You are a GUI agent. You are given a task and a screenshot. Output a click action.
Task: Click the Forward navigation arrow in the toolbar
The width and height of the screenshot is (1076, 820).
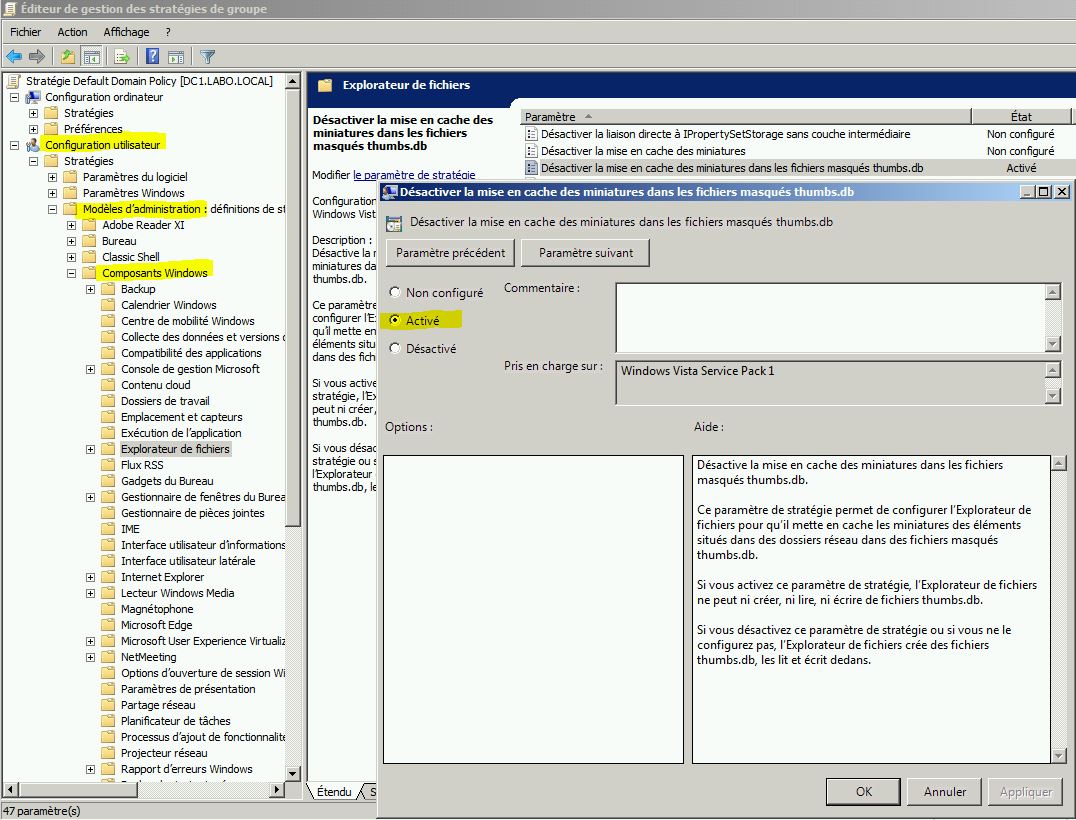(x=36, y=56)
